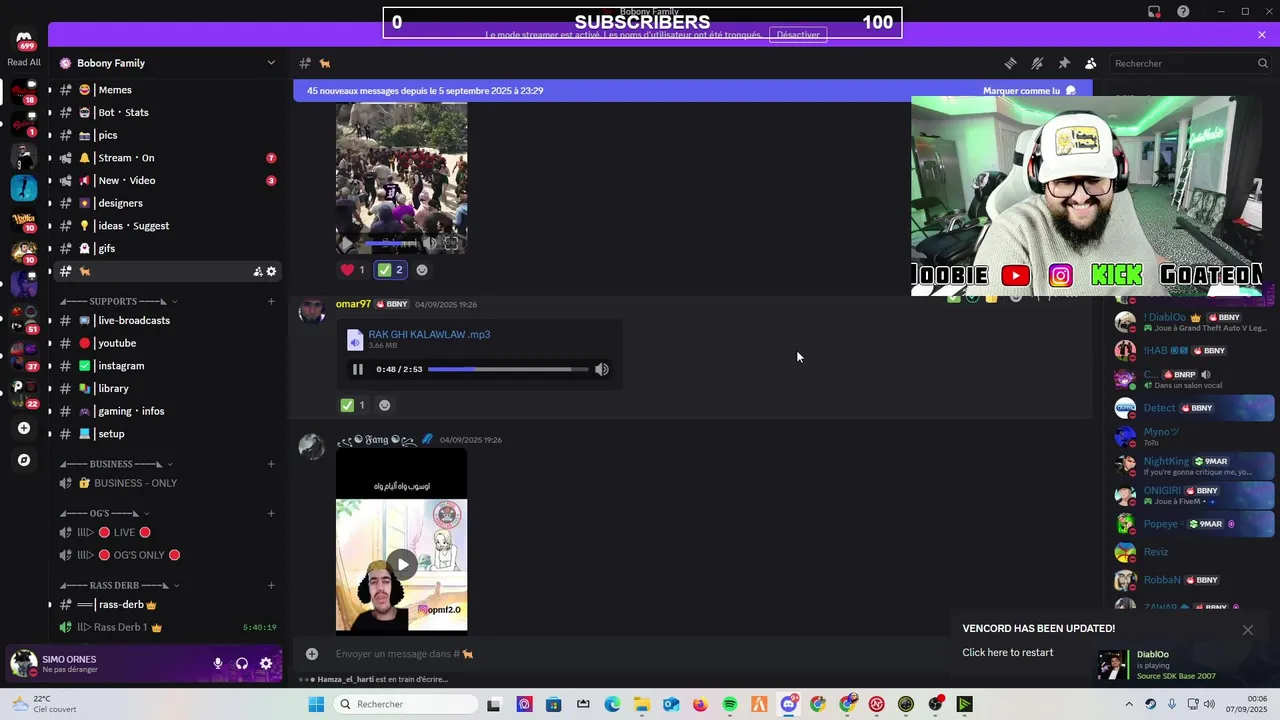This screenshot has height=720, width=1280.
Task: Click Désactiver to turn off streamer mode
Action: (x=798, y=35)
